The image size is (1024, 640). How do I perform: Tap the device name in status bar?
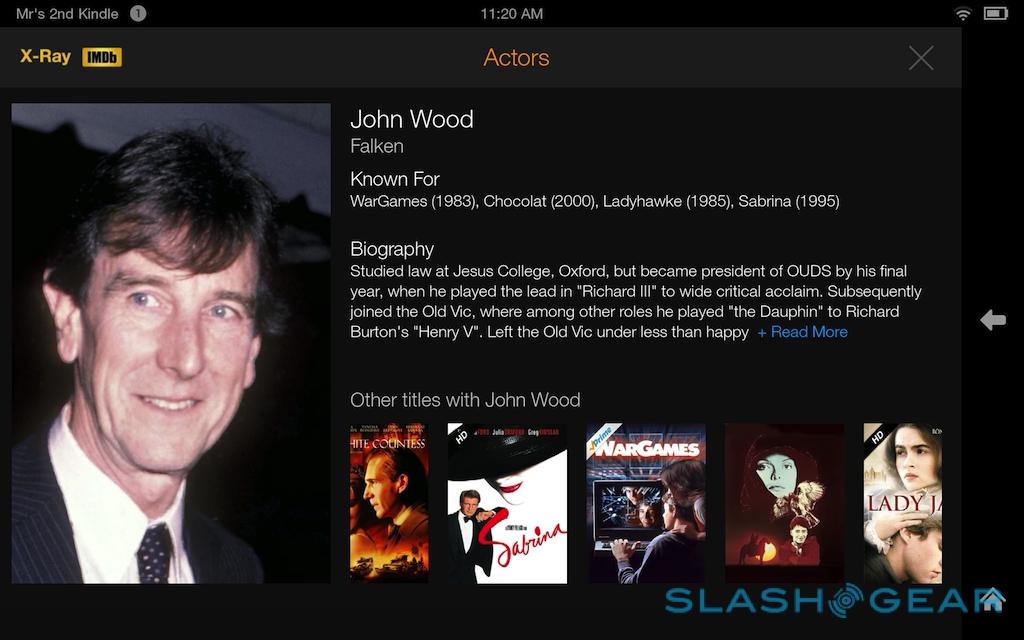tap(67, 14)
